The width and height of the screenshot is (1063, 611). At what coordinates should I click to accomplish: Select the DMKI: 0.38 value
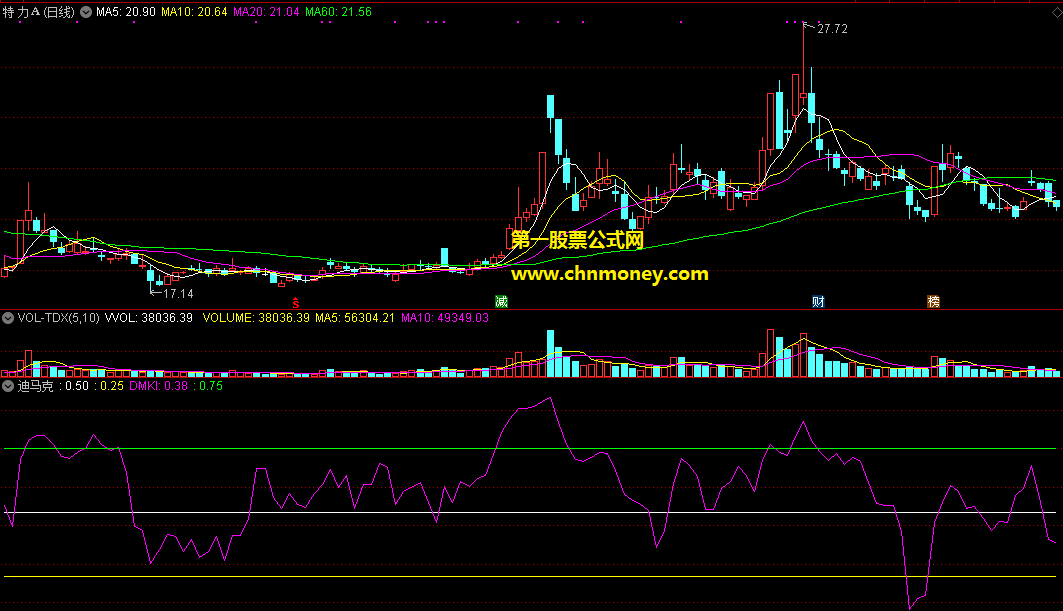158,386
